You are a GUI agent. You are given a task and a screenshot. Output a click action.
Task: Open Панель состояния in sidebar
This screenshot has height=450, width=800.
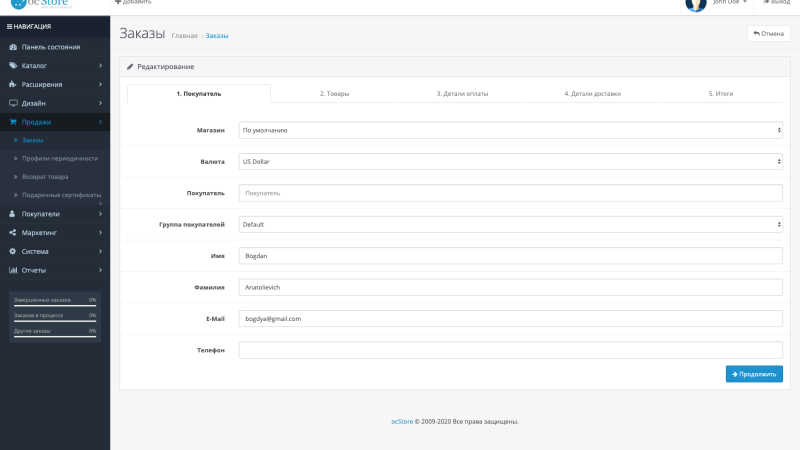point(55,47)
